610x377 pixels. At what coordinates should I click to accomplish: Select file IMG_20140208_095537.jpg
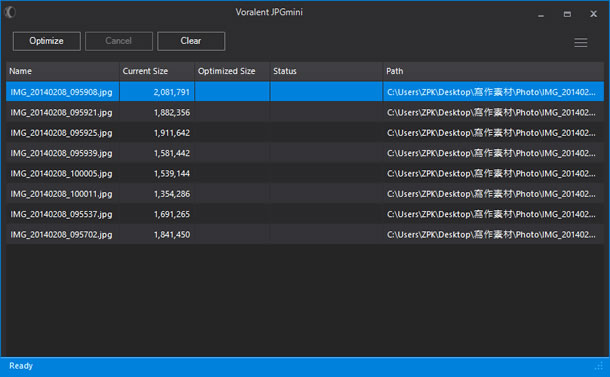pos(61,214)
